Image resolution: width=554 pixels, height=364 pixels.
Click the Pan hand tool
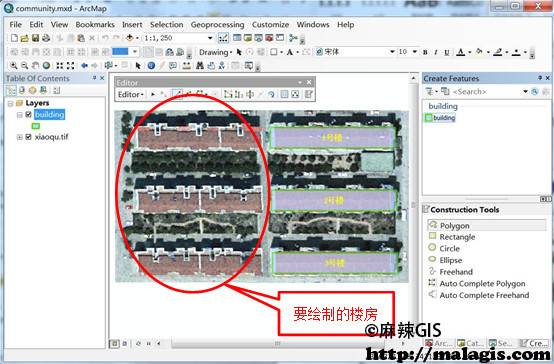[x=35, y=65]
